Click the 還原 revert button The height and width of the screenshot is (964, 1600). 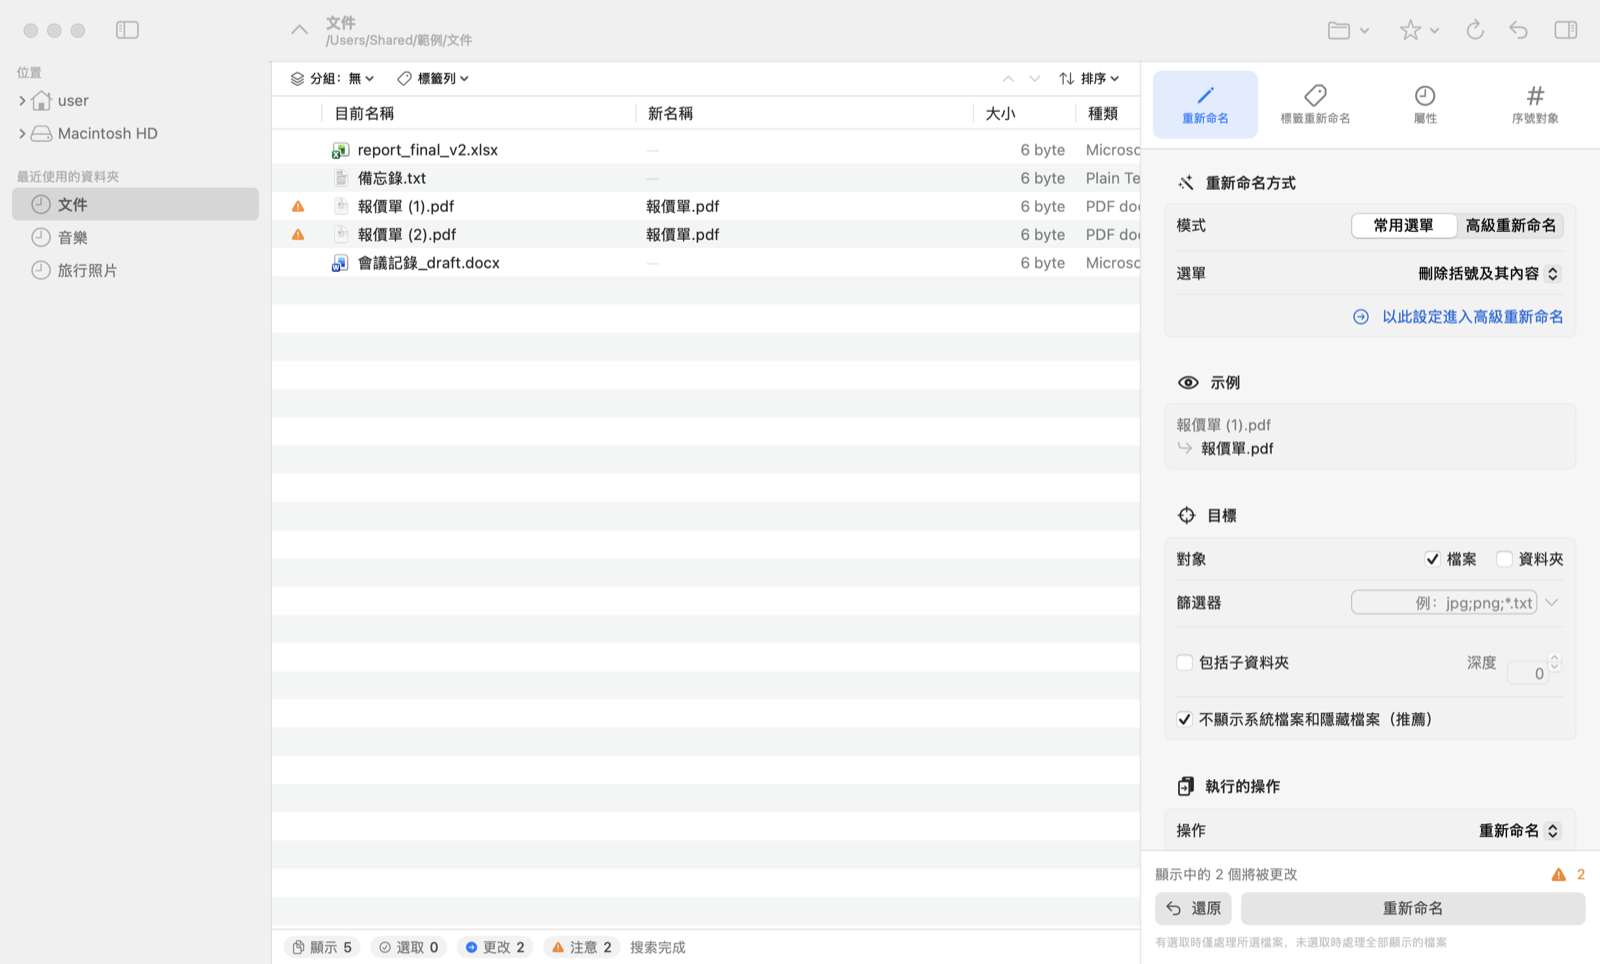[1193, 908]
